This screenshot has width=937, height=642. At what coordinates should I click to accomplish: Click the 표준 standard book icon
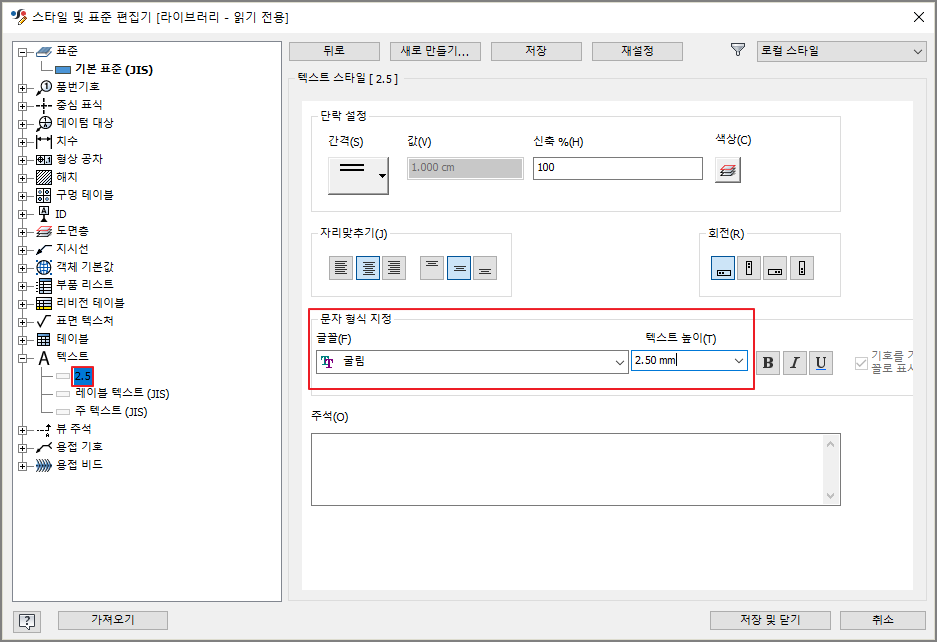tap(44, 52)
